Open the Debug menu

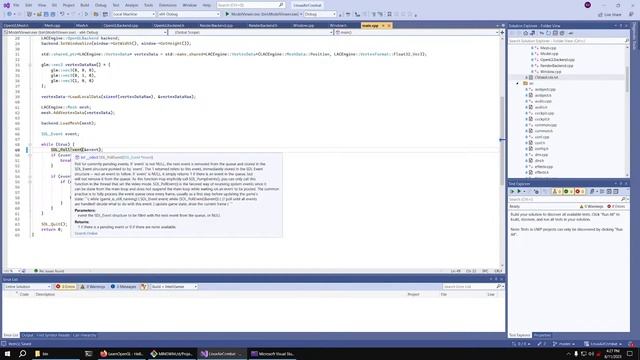tap(100, 5)
